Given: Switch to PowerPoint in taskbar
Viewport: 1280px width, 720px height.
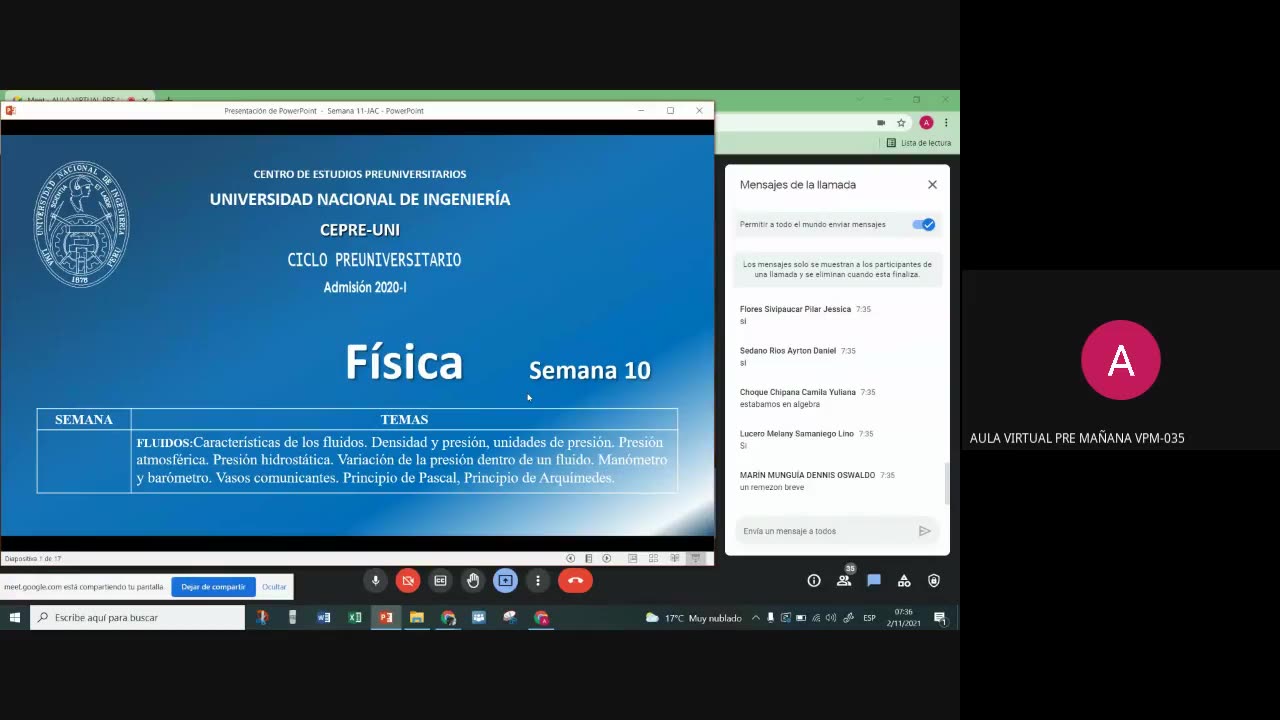Looking at the screenshot, I should (x=386, y=618).
